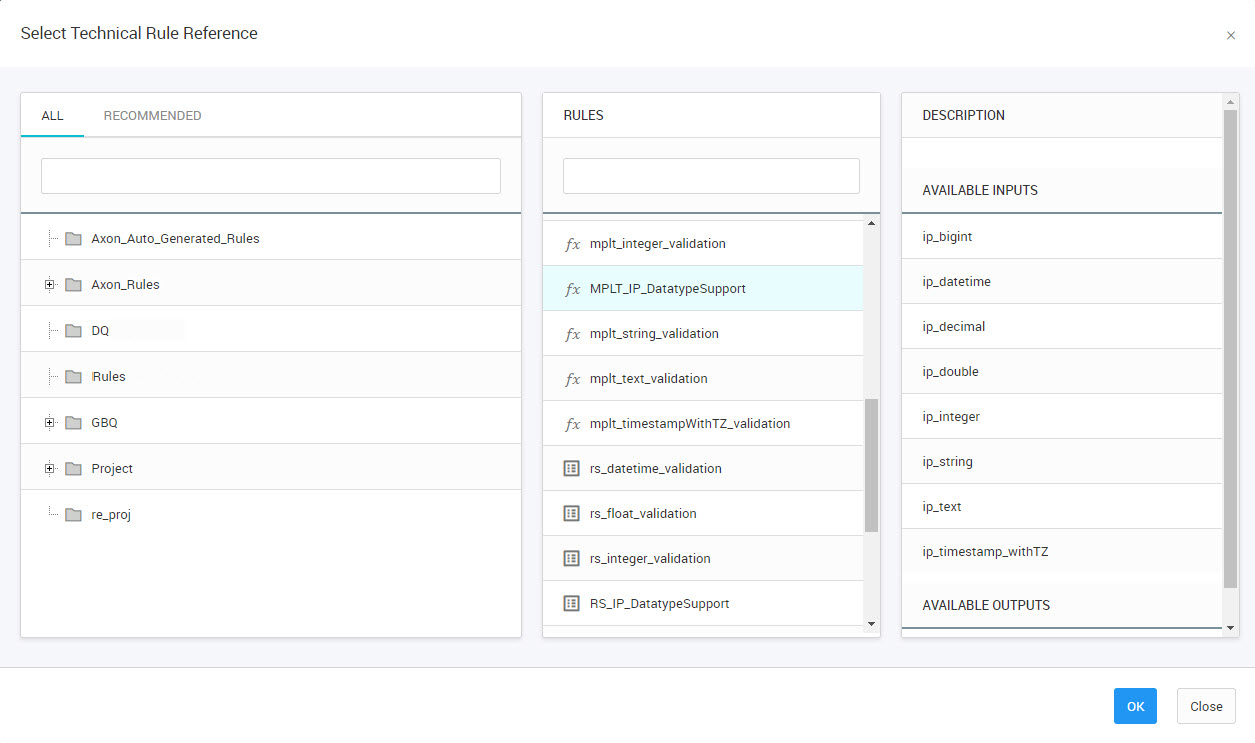The width and height of the screenshot is (1255, 743).
Task: Click rules list scroll-down arrow
Action: pos(871,624)
